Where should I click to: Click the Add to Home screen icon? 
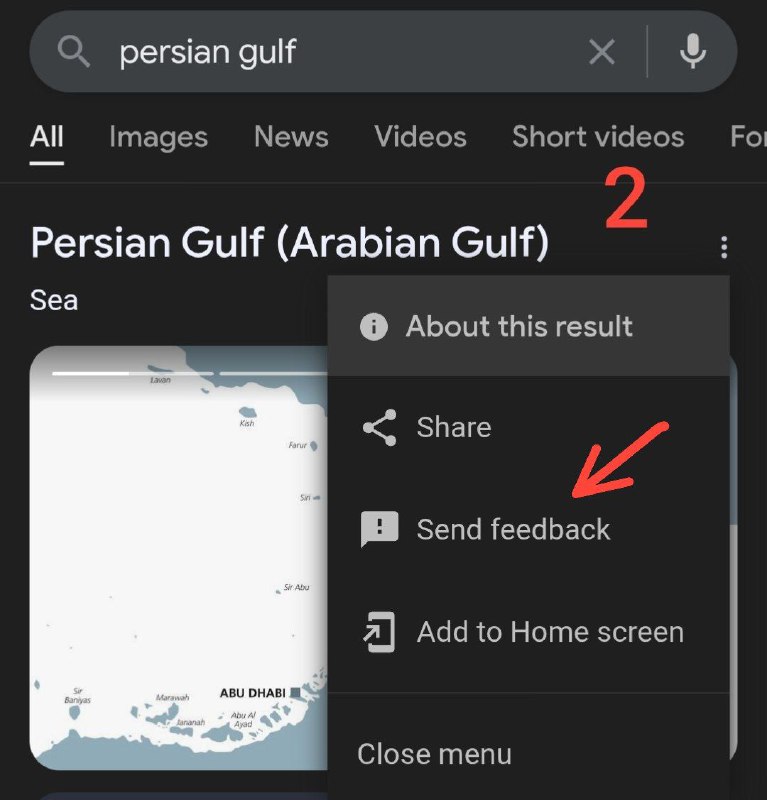pos(379,632)
